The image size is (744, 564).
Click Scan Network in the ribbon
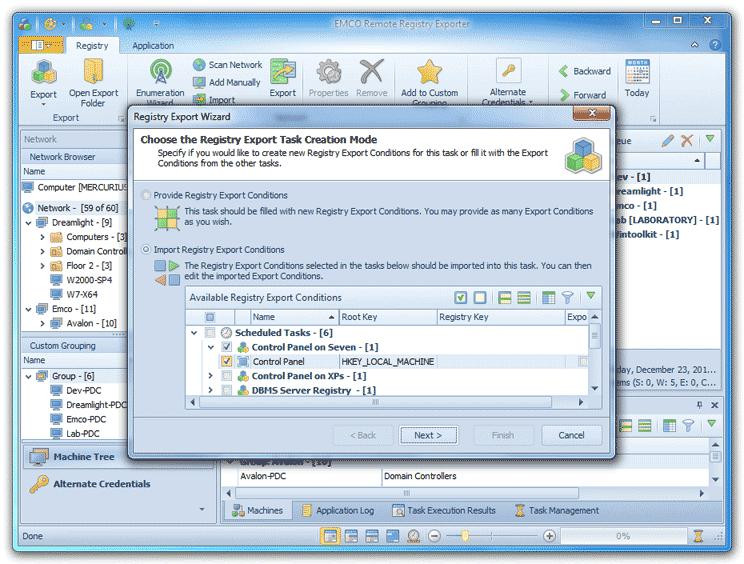(x=227, y=65)
